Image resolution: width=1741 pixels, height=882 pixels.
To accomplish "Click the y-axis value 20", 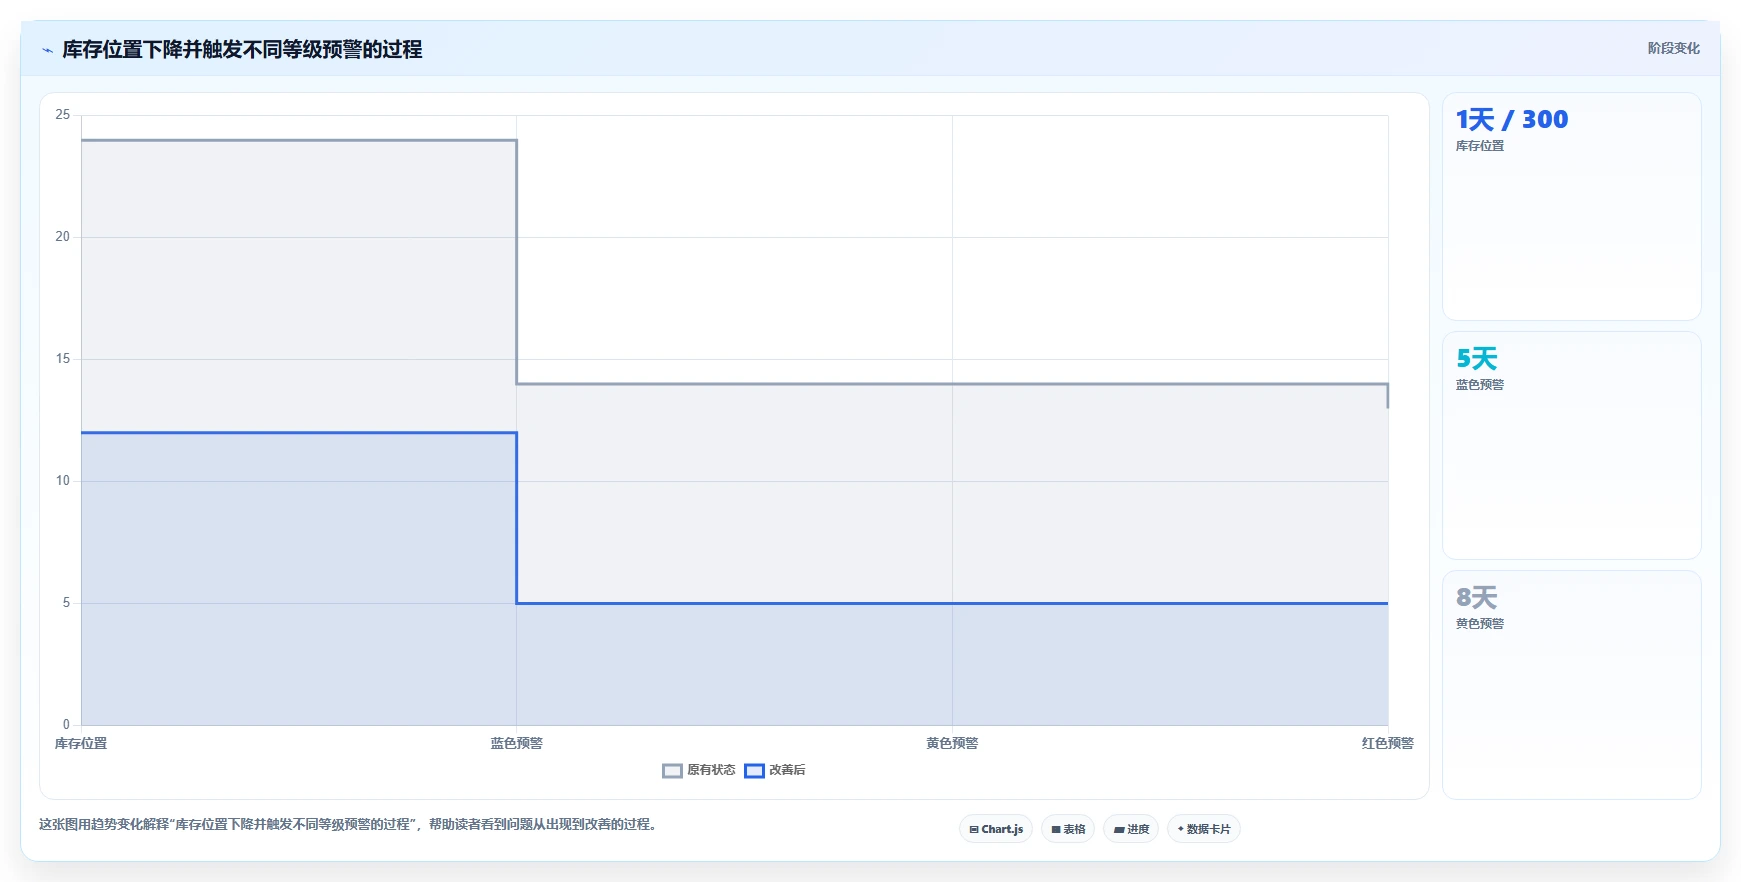I will point(63,237).
